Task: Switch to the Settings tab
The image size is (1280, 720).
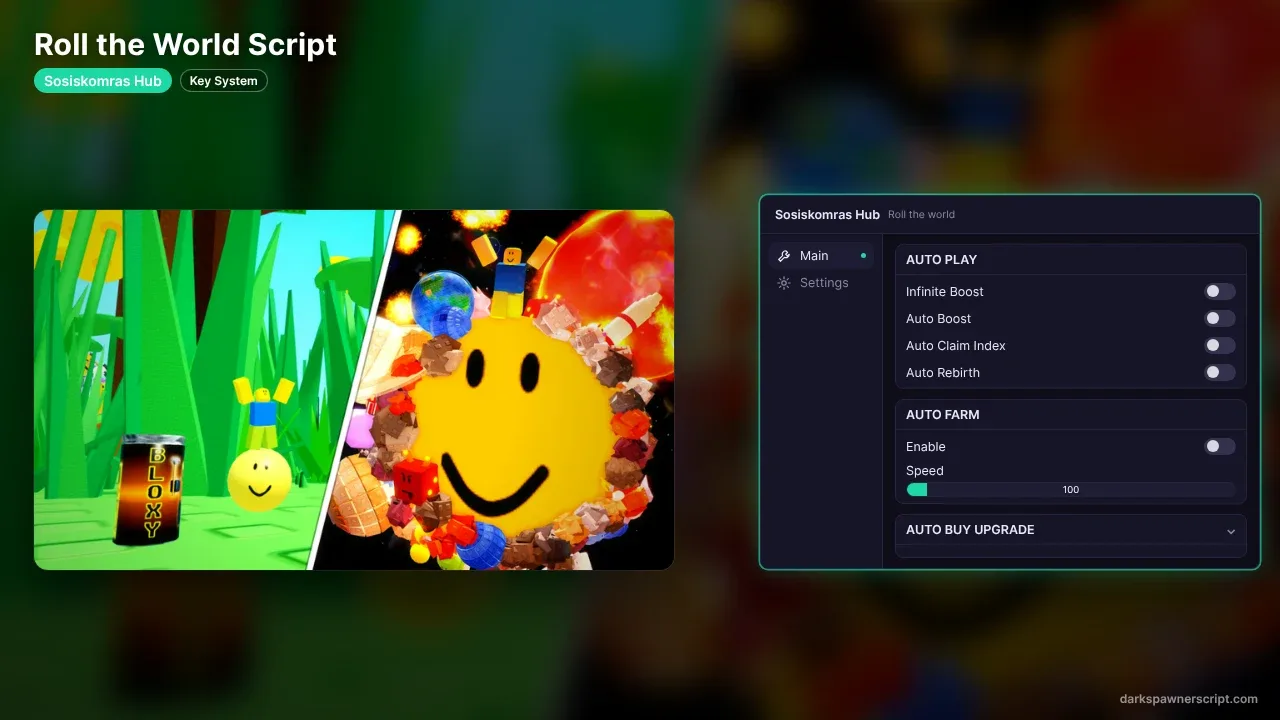Action: coord(821,283)
